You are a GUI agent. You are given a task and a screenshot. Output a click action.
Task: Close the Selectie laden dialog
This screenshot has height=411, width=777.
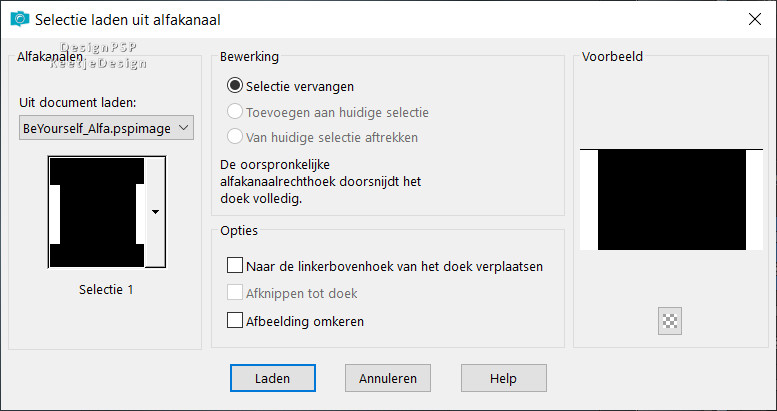[x=752, y=18]
